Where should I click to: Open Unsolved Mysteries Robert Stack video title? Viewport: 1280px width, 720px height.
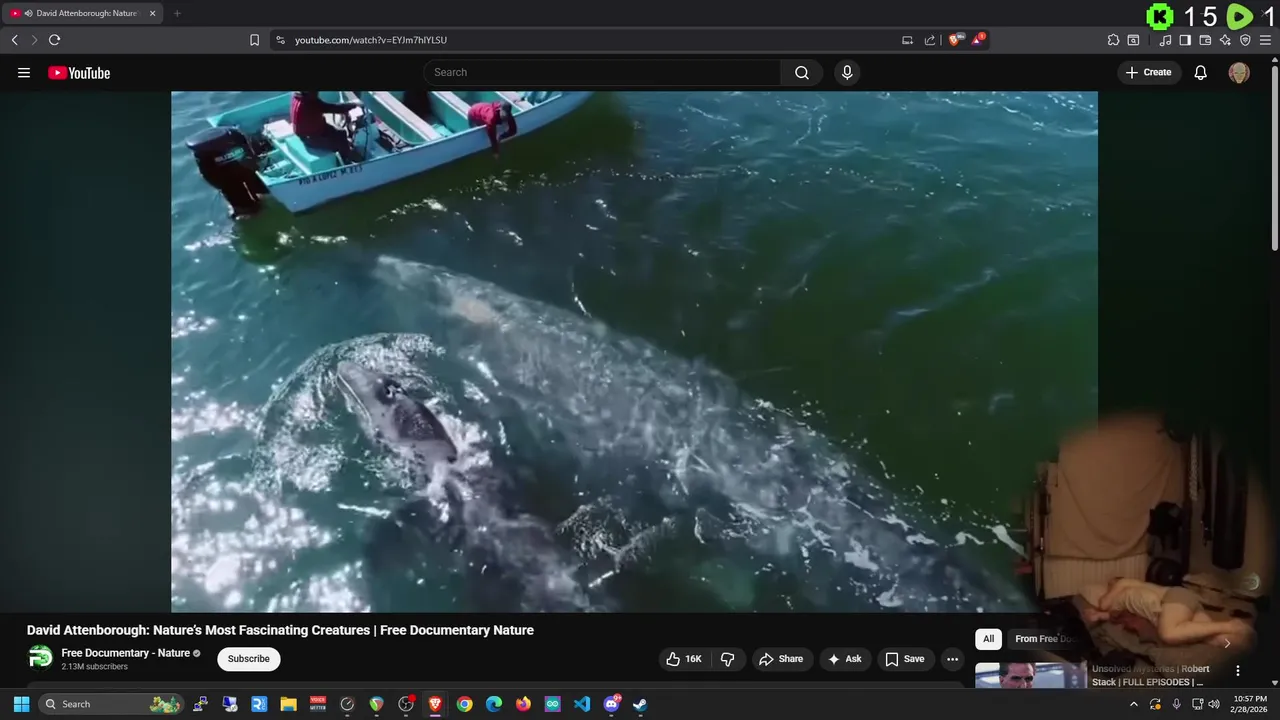(x=1151, y=675)
